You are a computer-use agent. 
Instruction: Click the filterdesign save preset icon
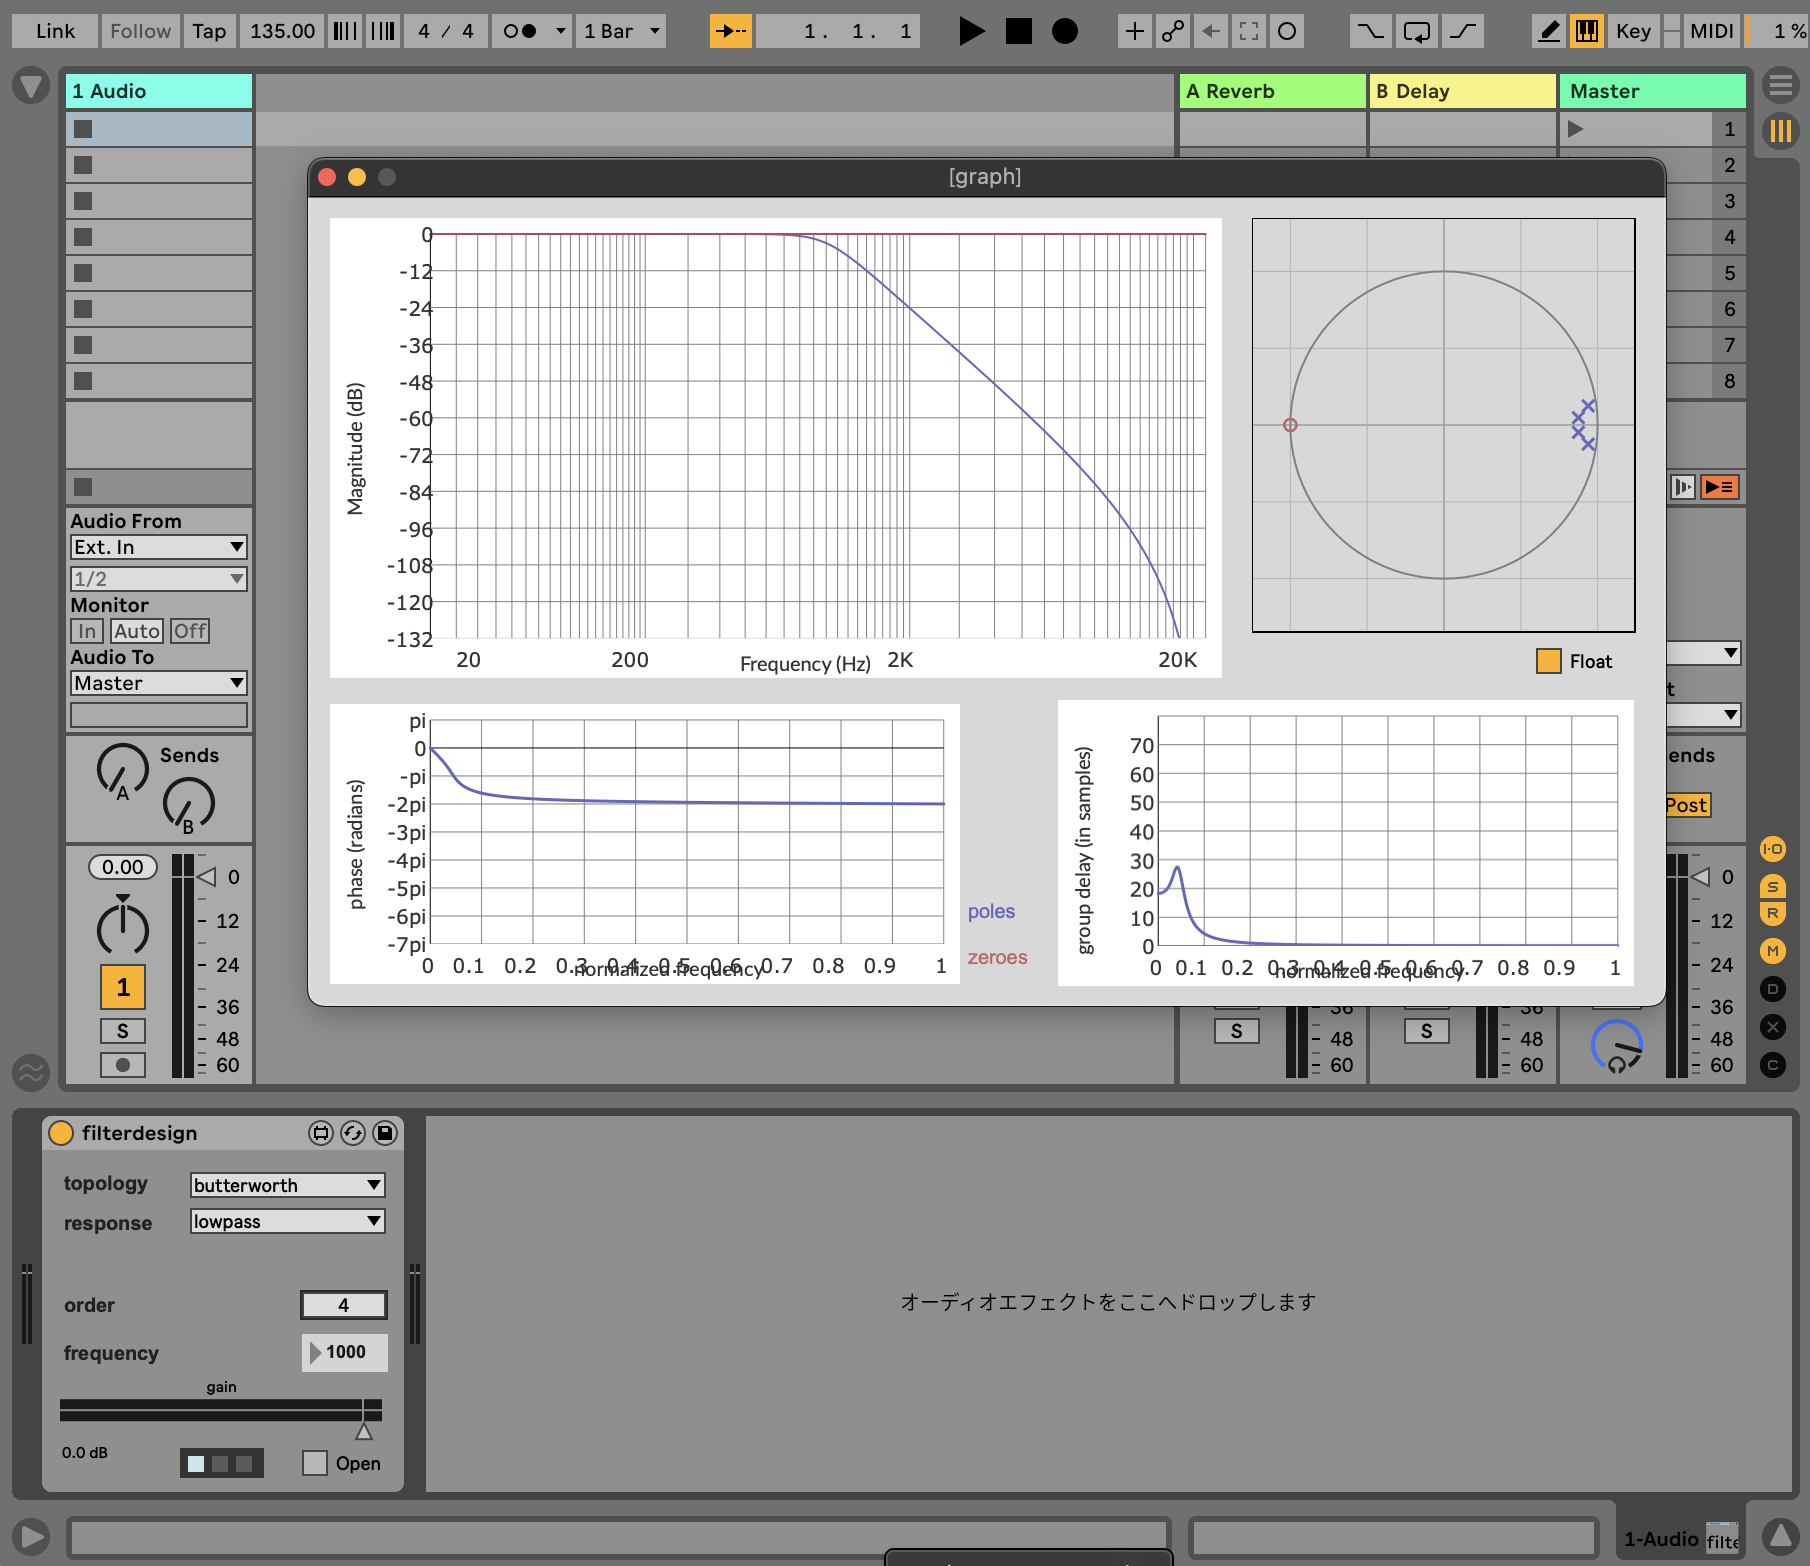(x=384, y=1133)
